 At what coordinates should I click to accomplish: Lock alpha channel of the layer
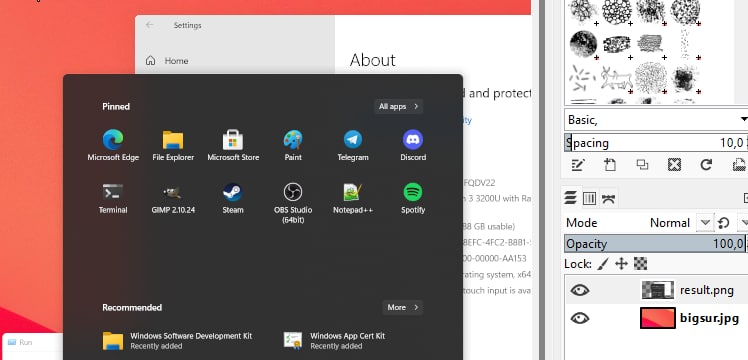(640, 264)
